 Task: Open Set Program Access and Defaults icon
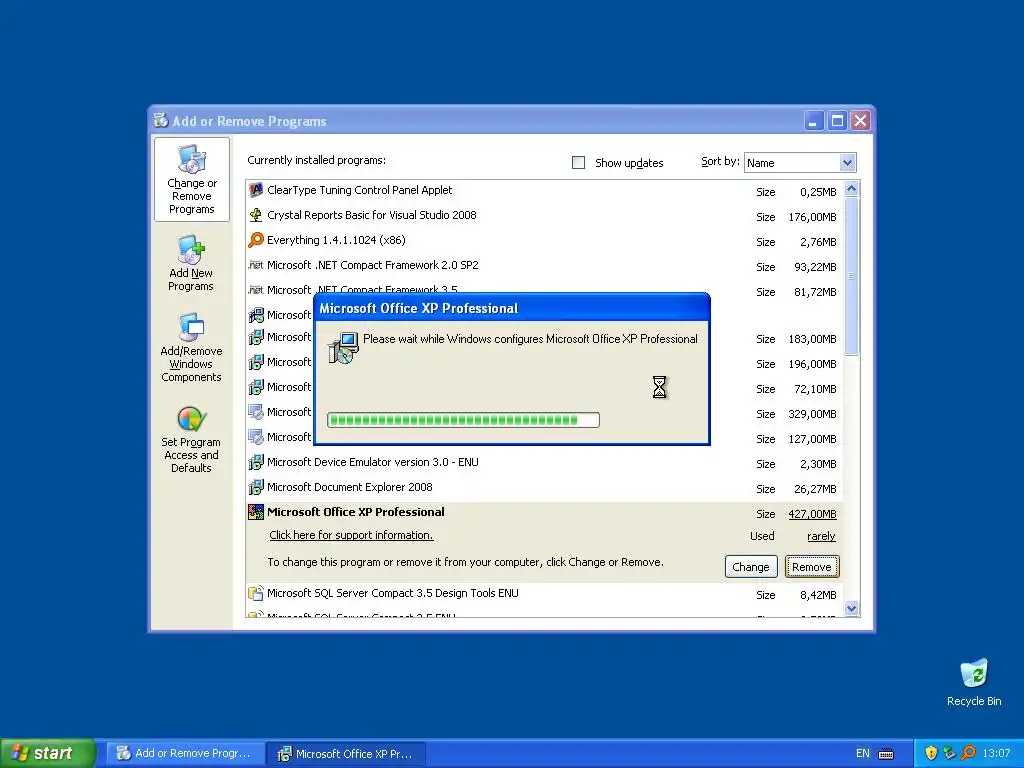click(191, 419)
